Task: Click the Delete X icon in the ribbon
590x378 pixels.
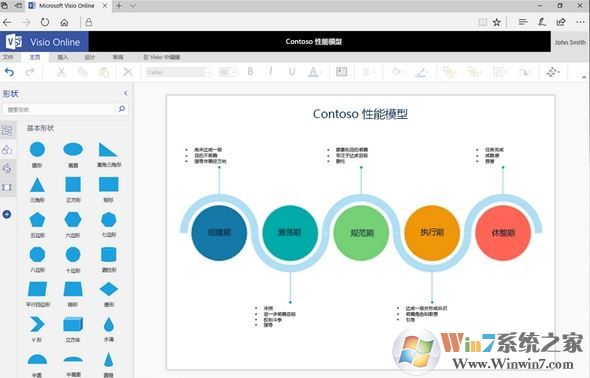Action: [x=128, y=71]
